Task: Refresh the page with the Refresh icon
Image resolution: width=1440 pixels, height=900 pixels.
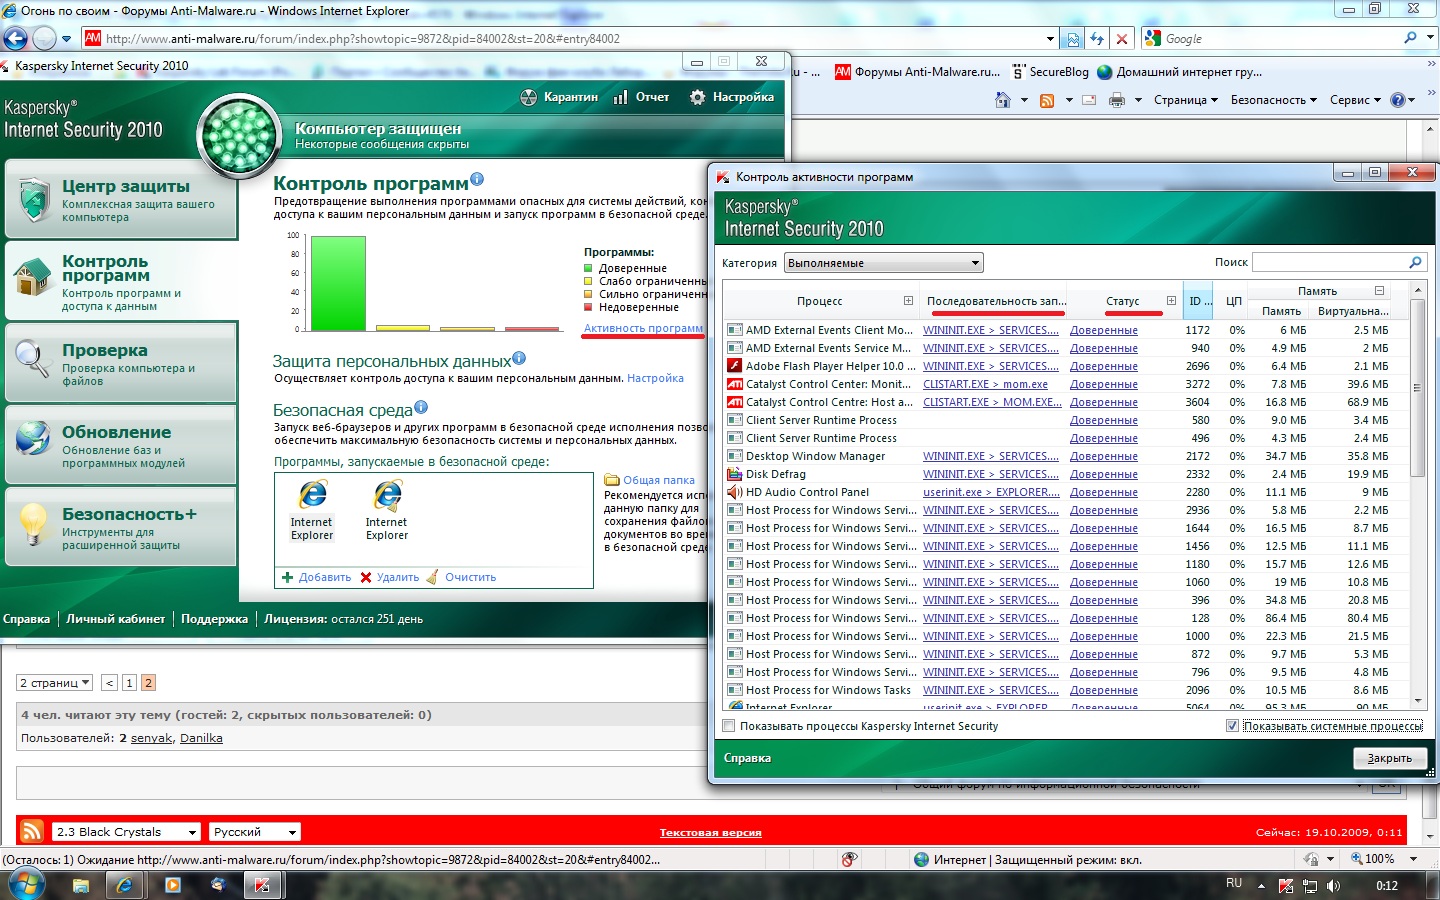Action: pyautogui.click(x=1097, y=39)
